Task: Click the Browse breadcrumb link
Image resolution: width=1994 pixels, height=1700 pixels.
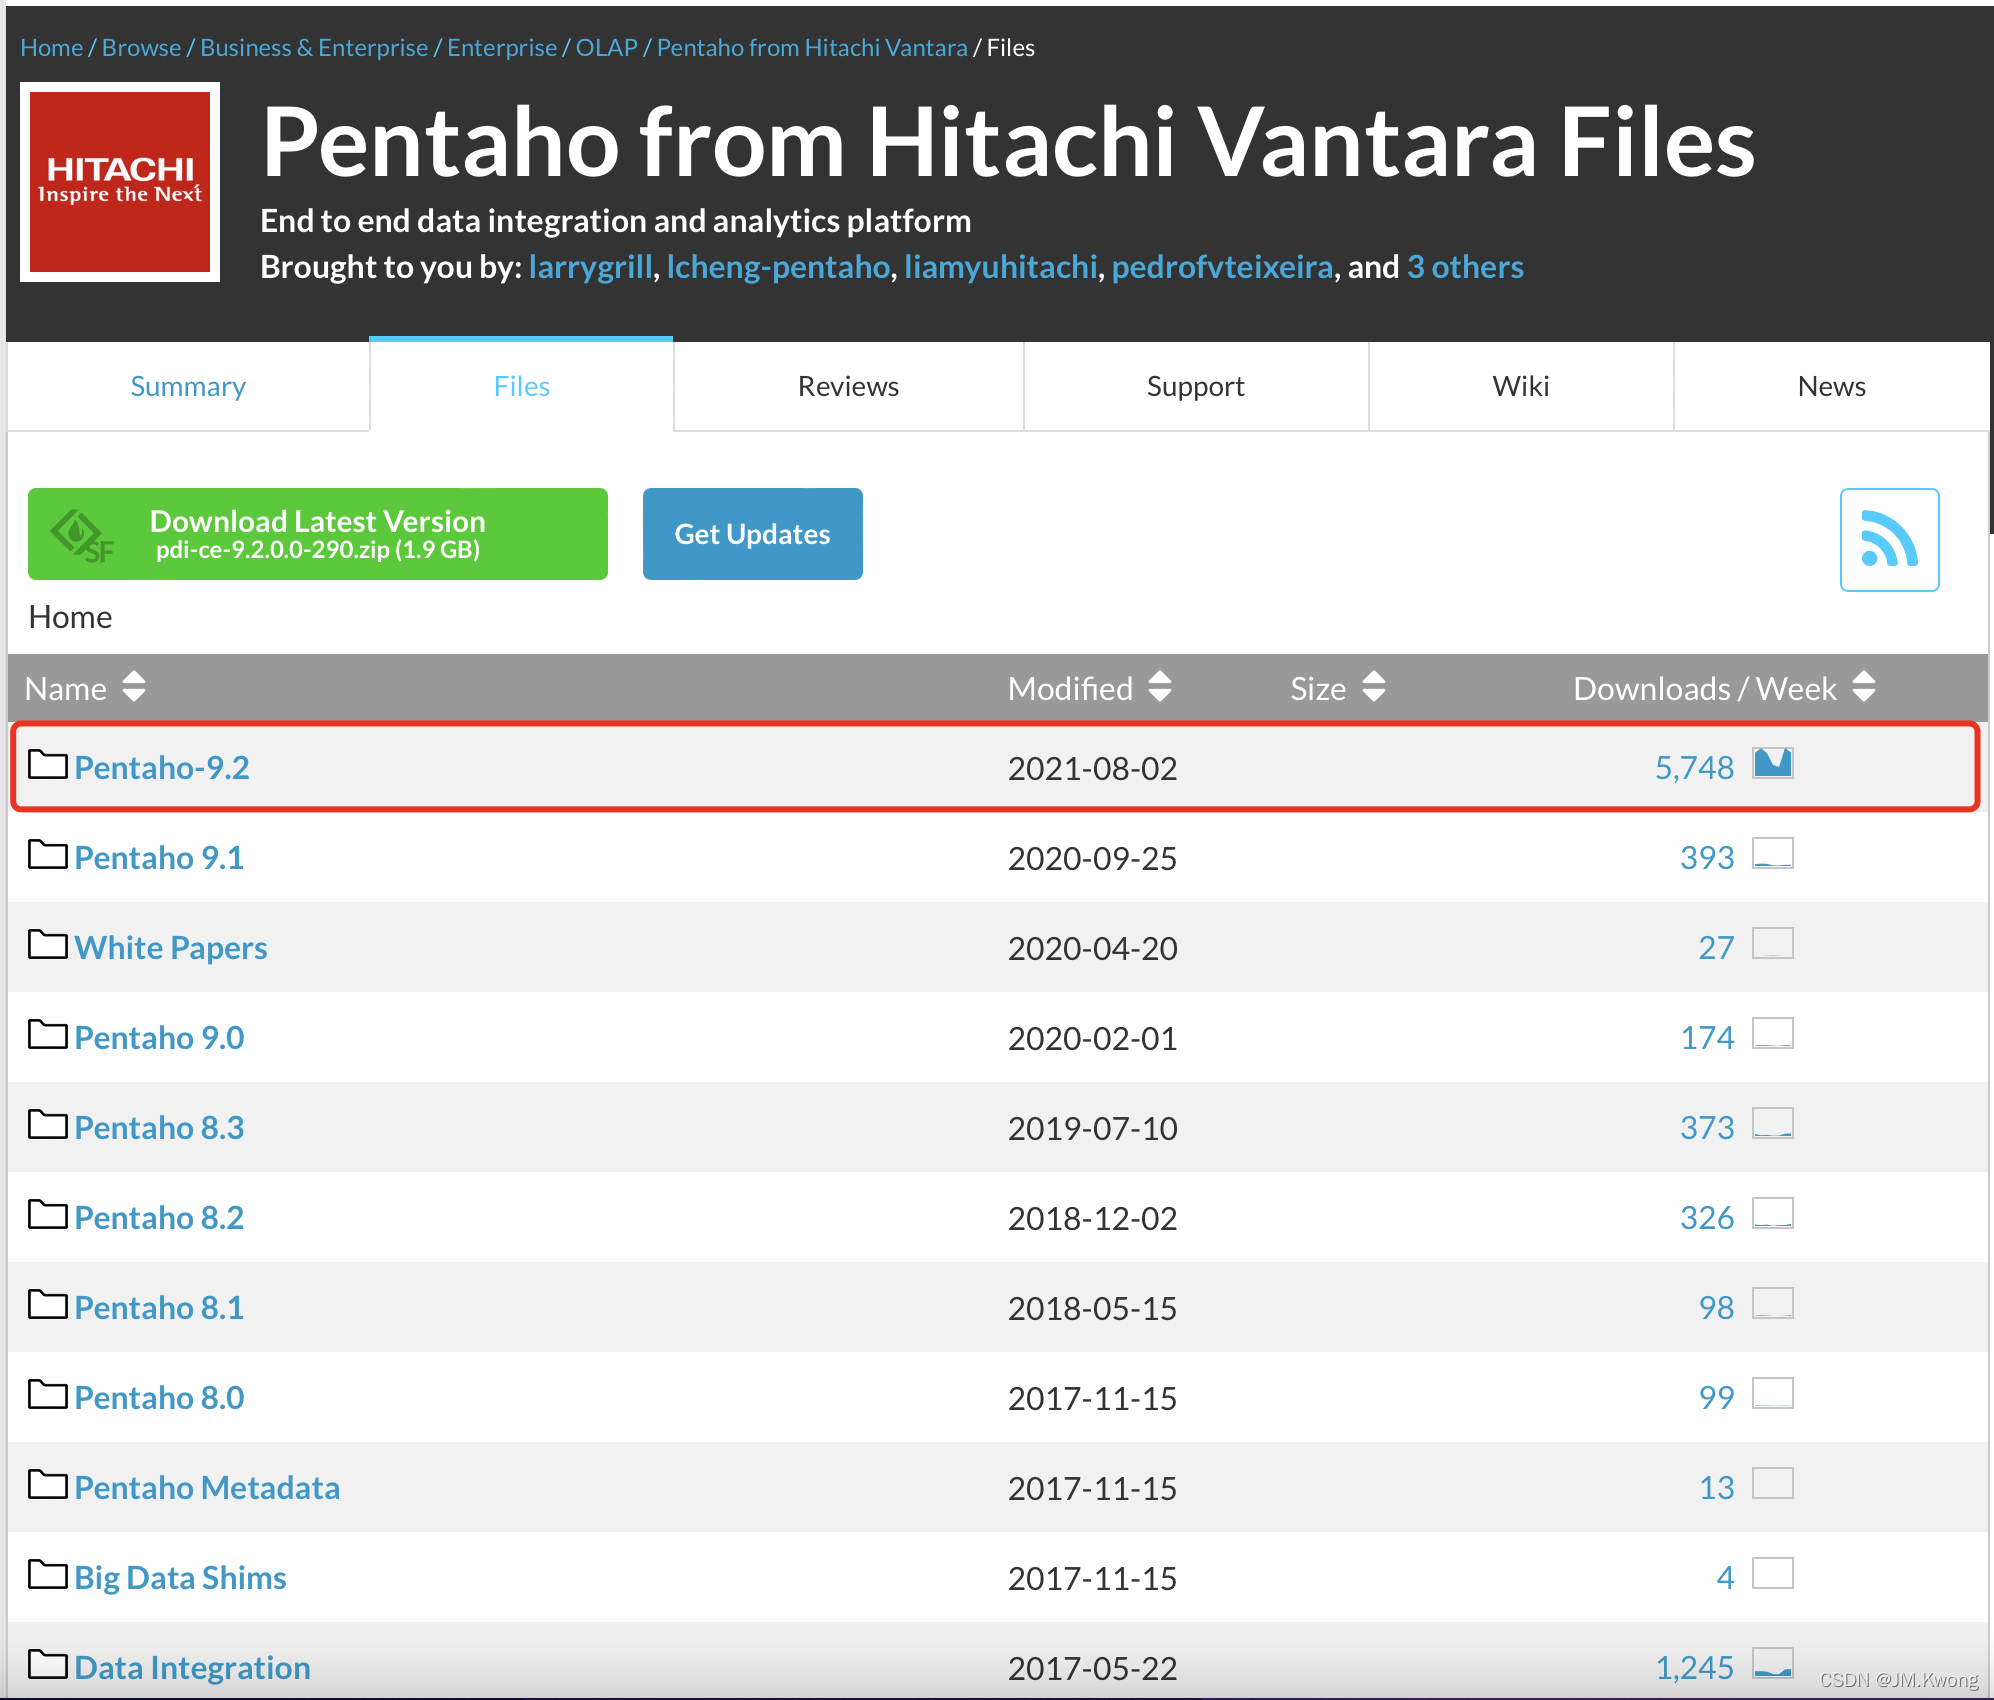Action: [141, 47]
